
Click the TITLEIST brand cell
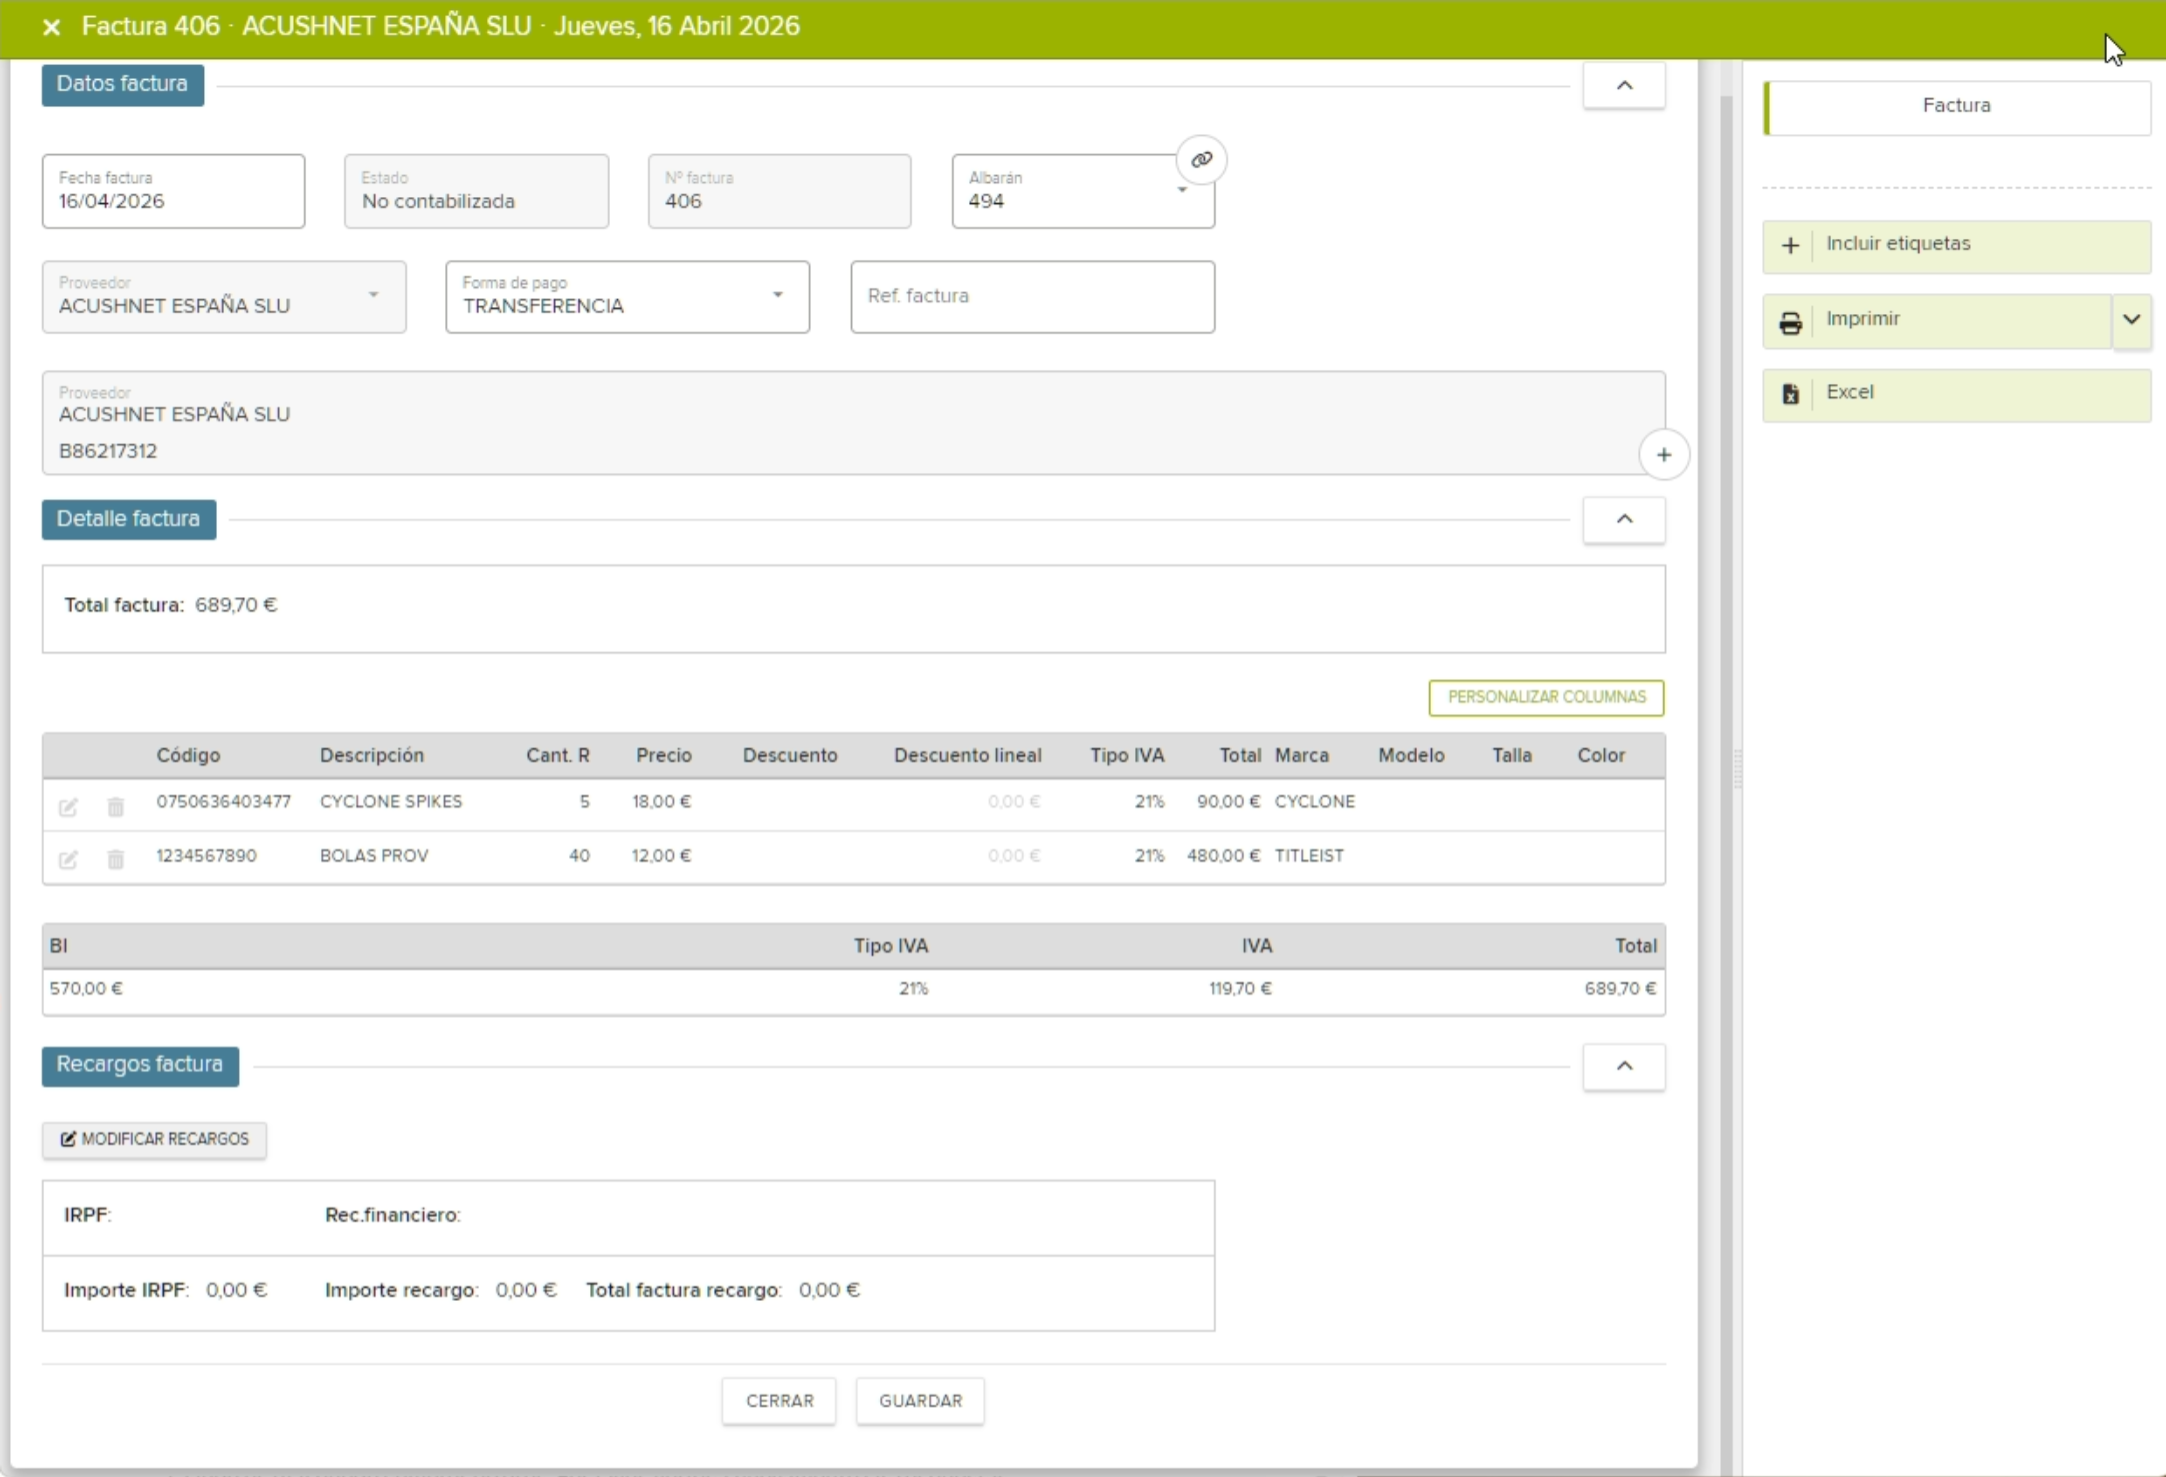pos(1309,856)
